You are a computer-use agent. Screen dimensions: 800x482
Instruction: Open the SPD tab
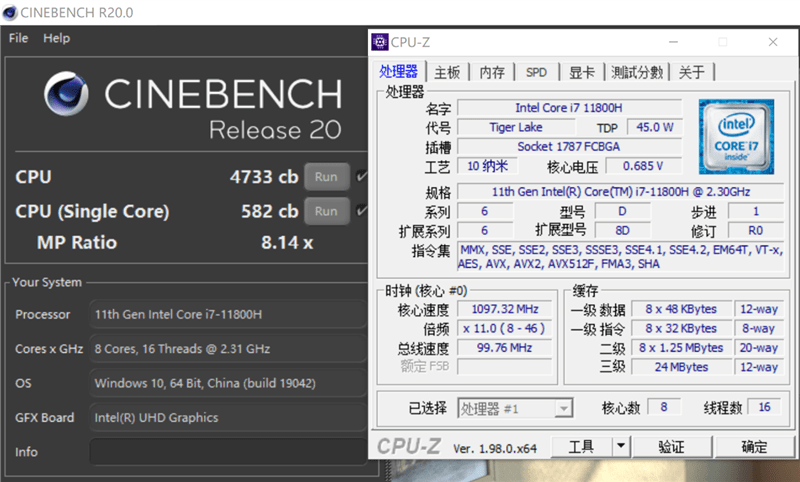[536, 72]
